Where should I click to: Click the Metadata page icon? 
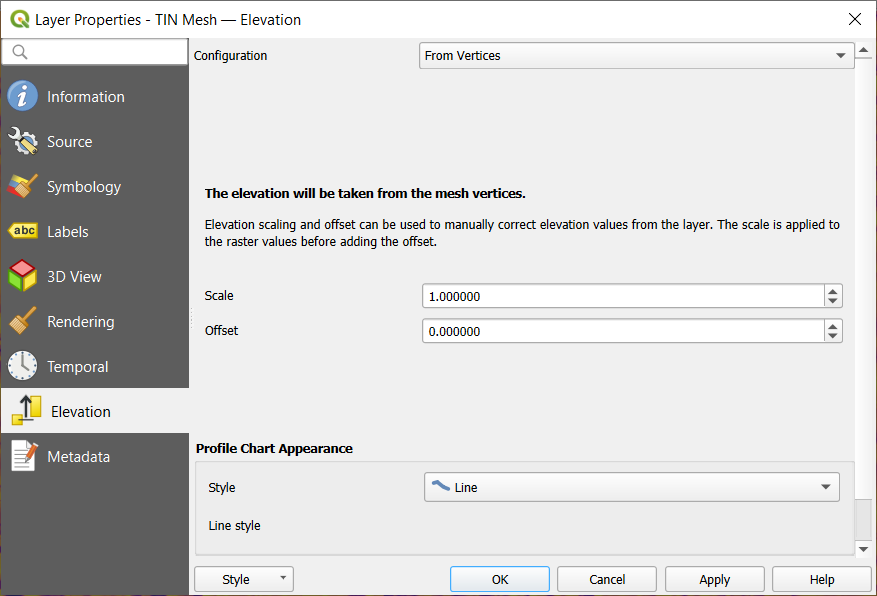22,456
